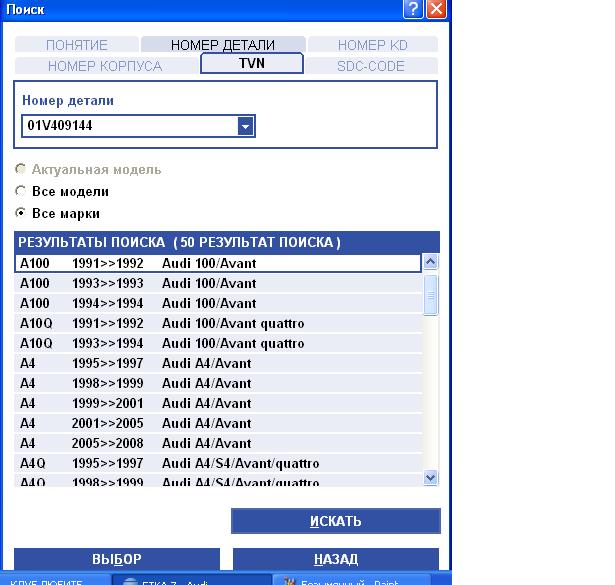Click part number field containing 01V409144

128,126
